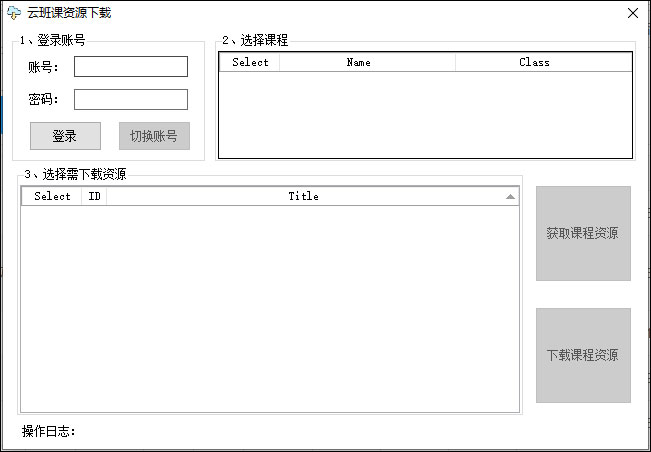Click the 切换账号 switch account button

tap(154, 136)
